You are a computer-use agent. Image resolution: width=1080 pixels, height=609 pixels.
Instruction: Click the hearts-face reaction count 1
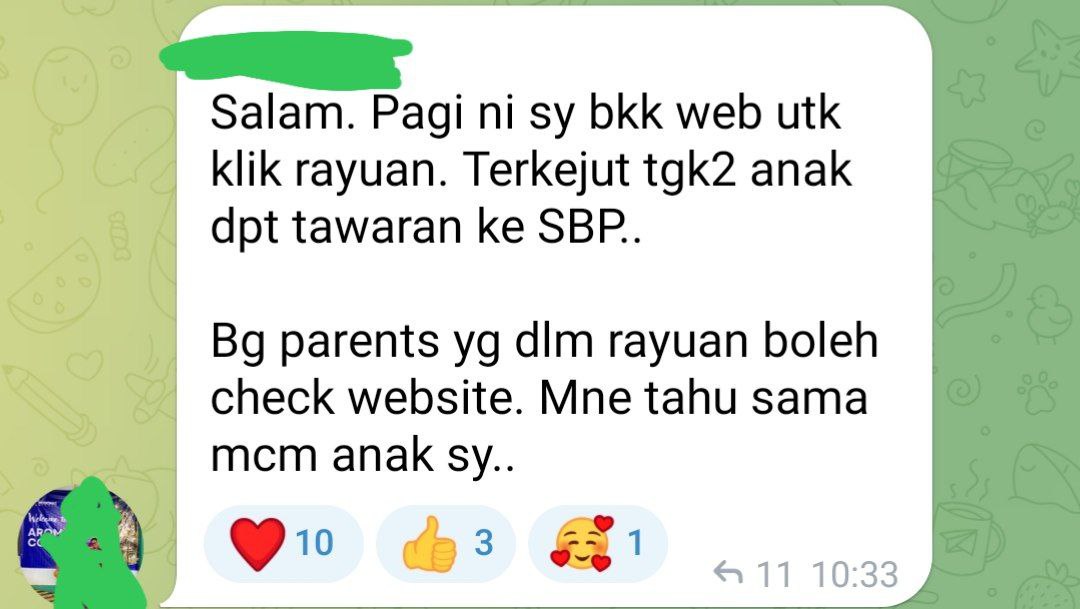click(635, 543)
